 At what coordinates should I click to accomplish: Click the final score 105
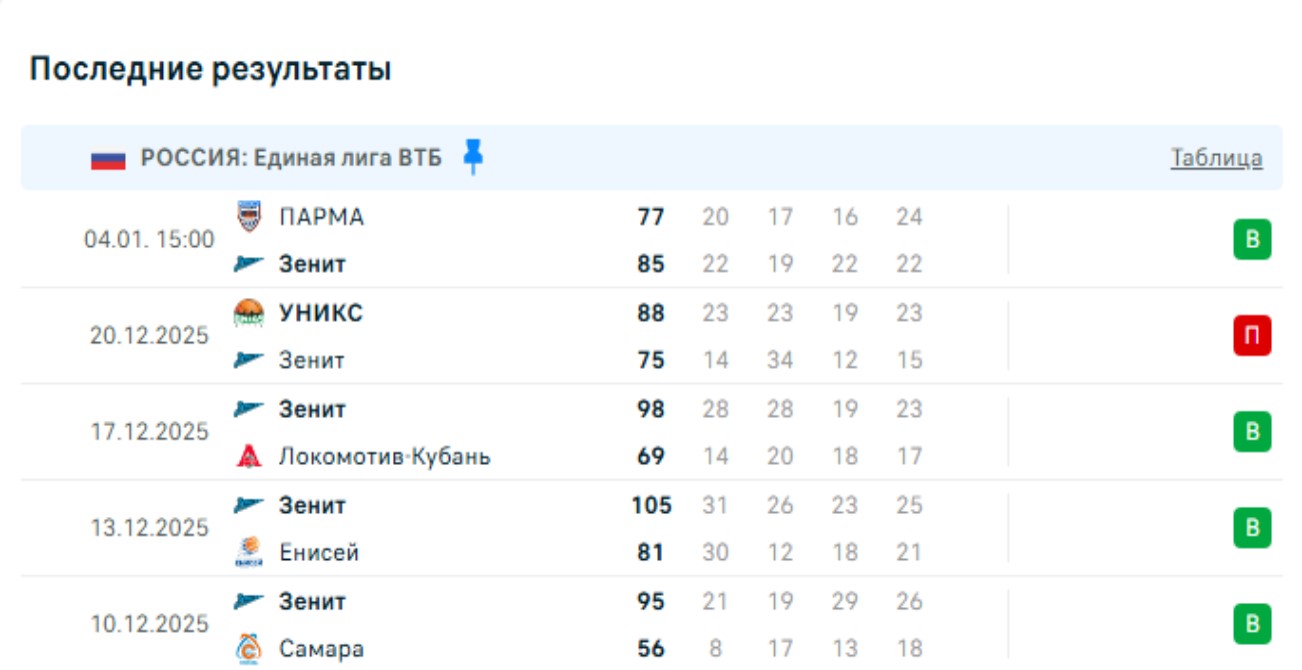click(651, 505)
